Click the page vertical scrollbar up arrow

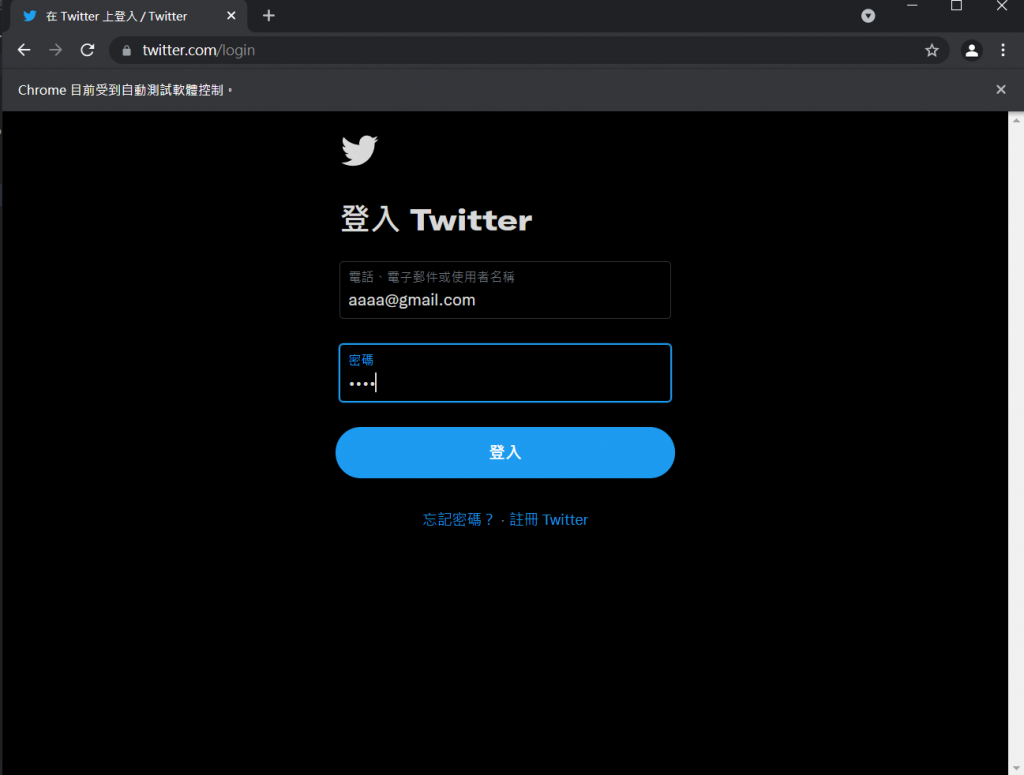coord(1016,120)
